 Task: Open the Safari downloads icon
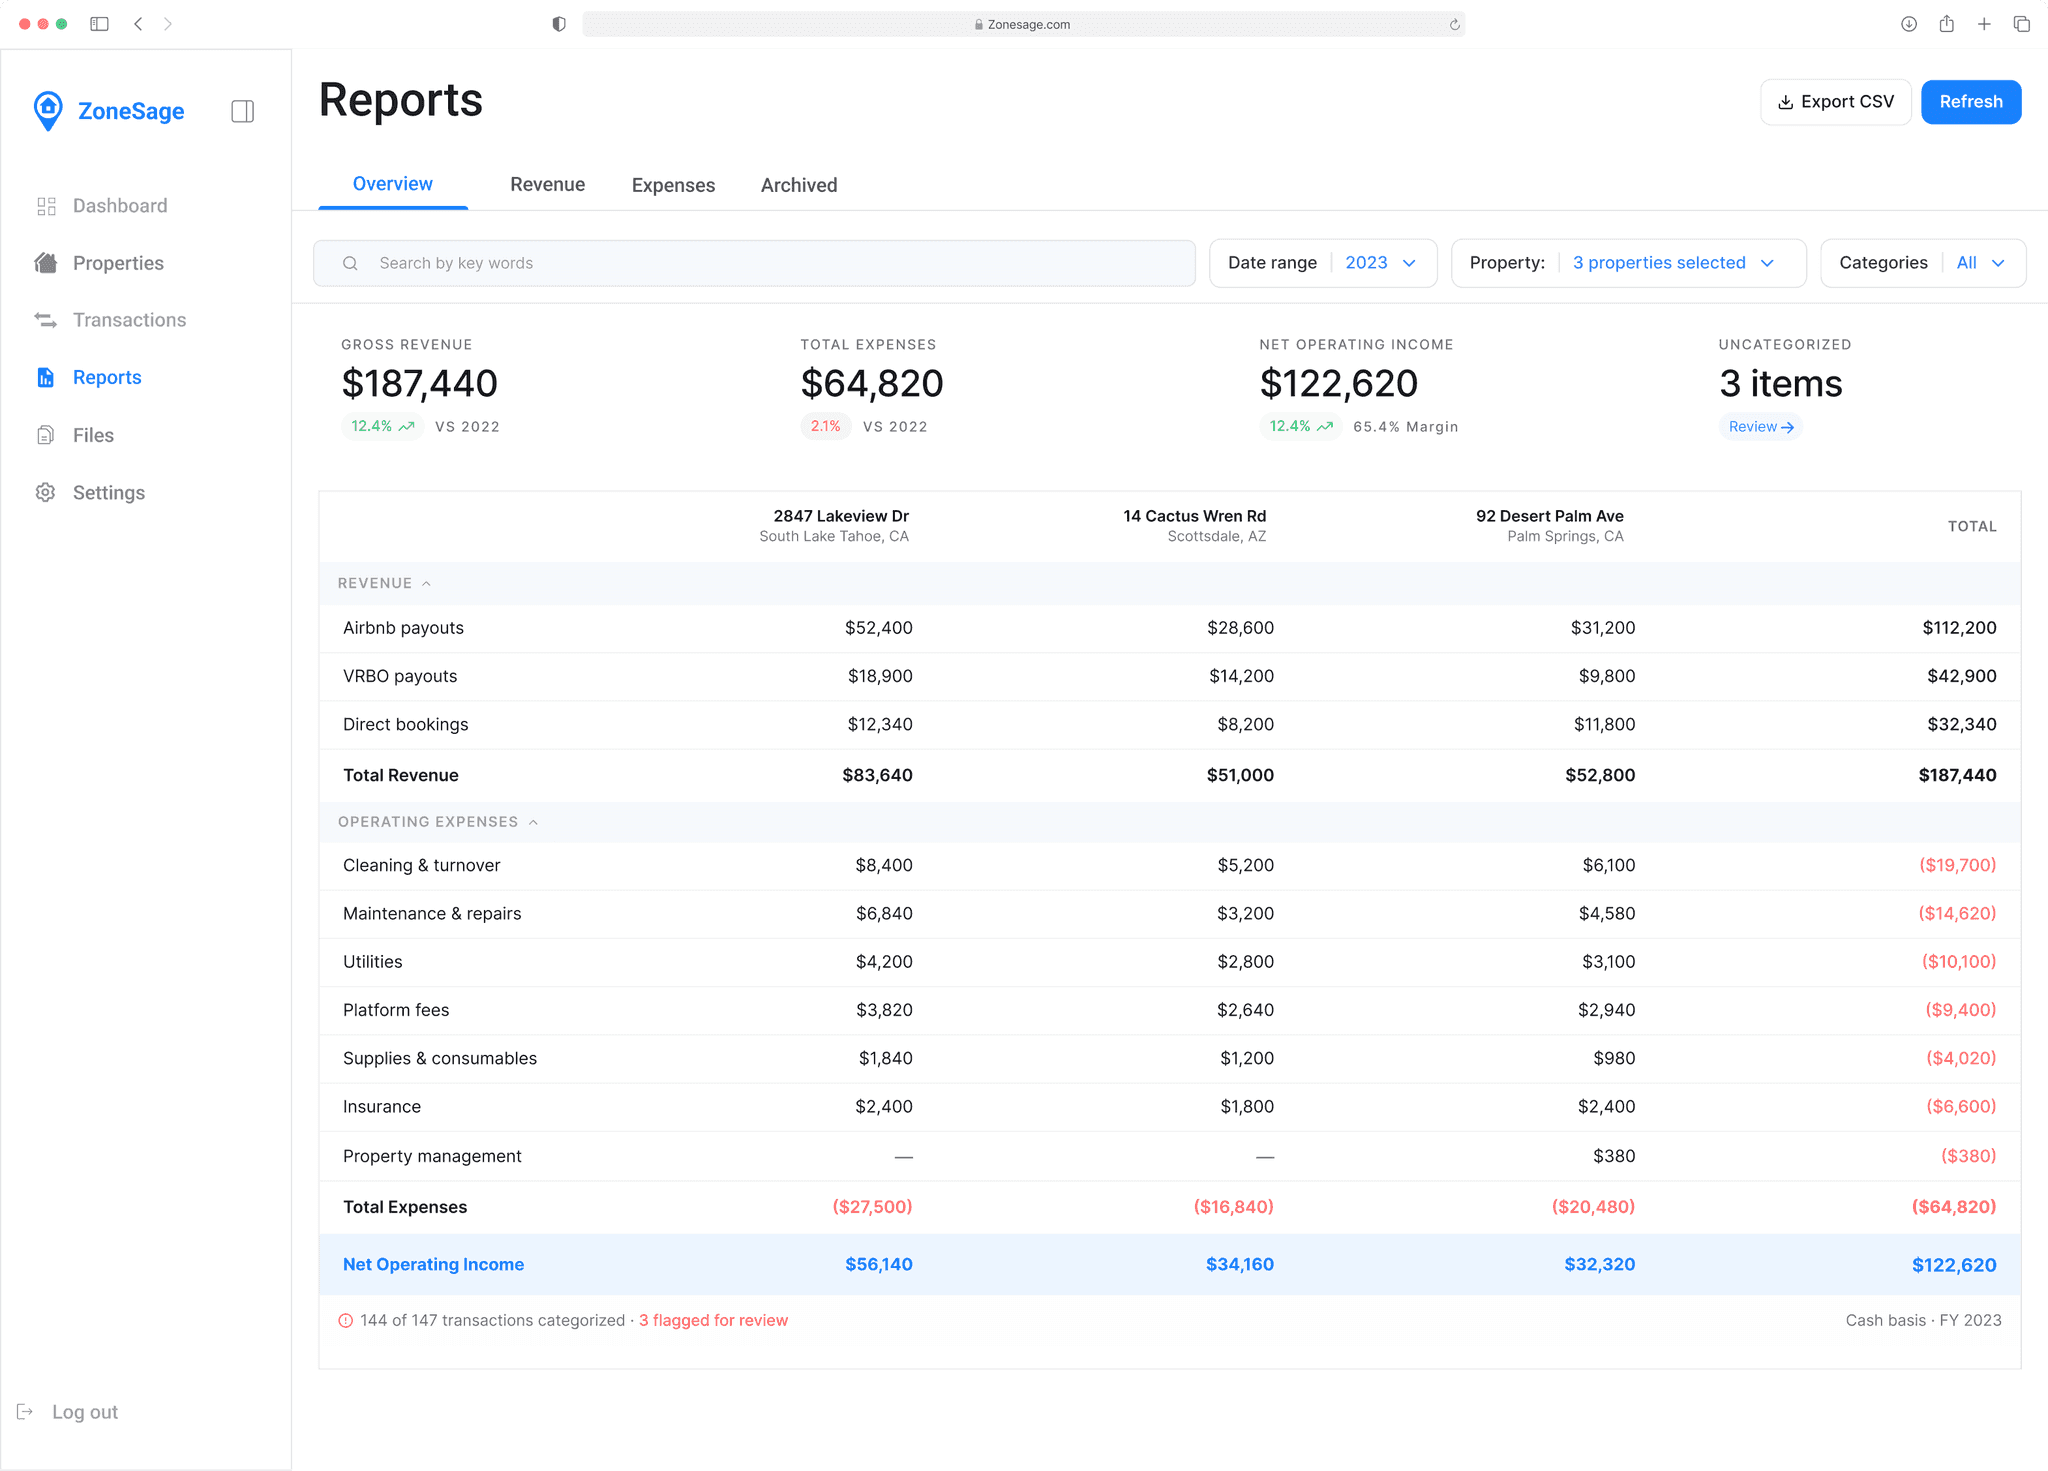coord(1908,24)
